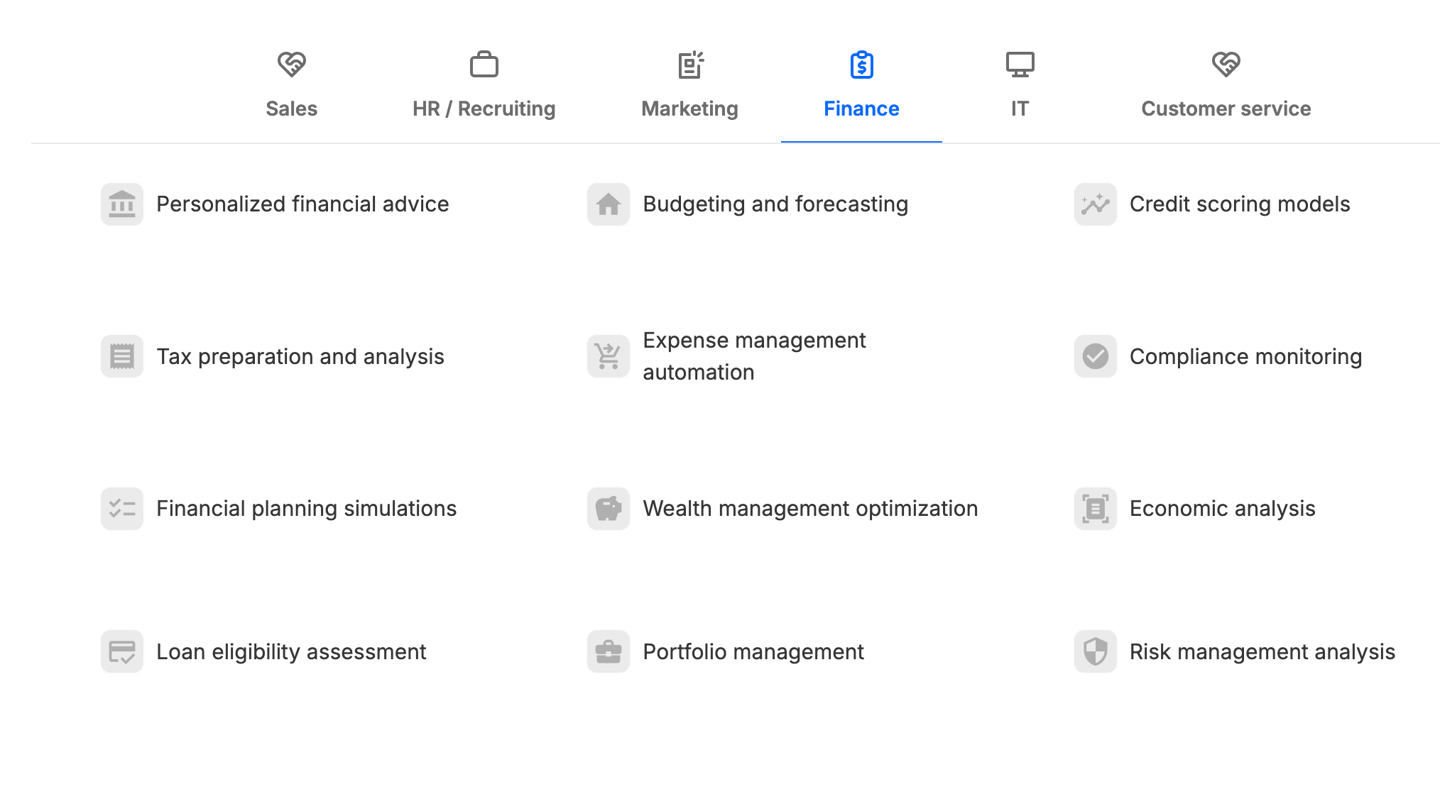Click the Finance tab label
The image size is (1440, 800).
861,109
